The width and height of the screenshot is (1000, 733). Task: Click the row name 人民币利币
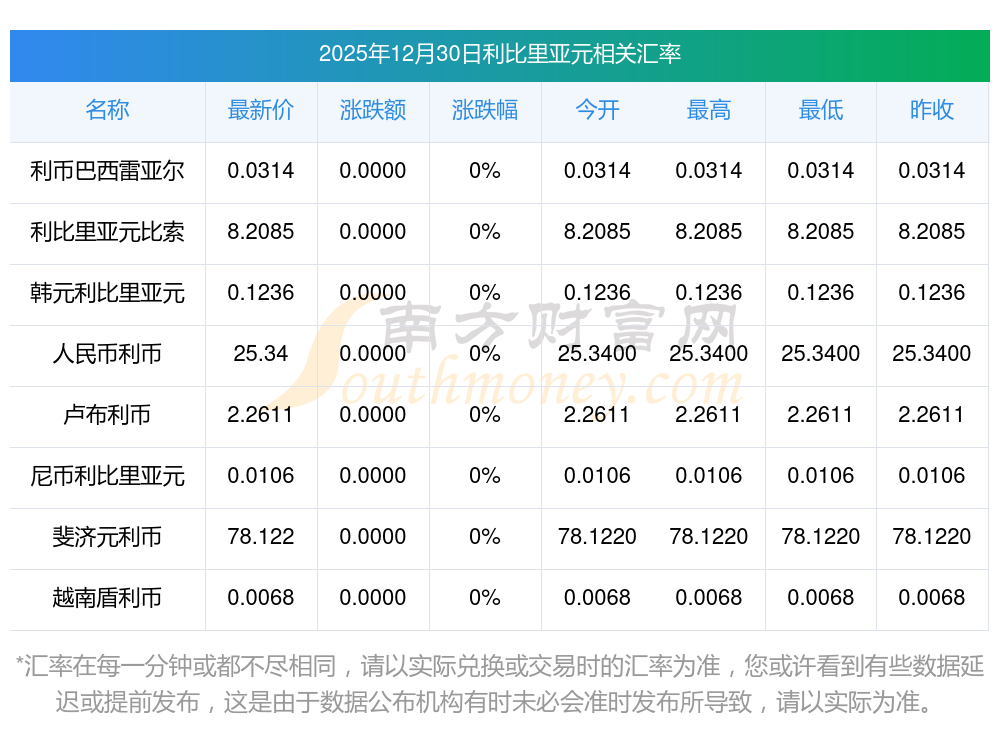pos(107,353)
